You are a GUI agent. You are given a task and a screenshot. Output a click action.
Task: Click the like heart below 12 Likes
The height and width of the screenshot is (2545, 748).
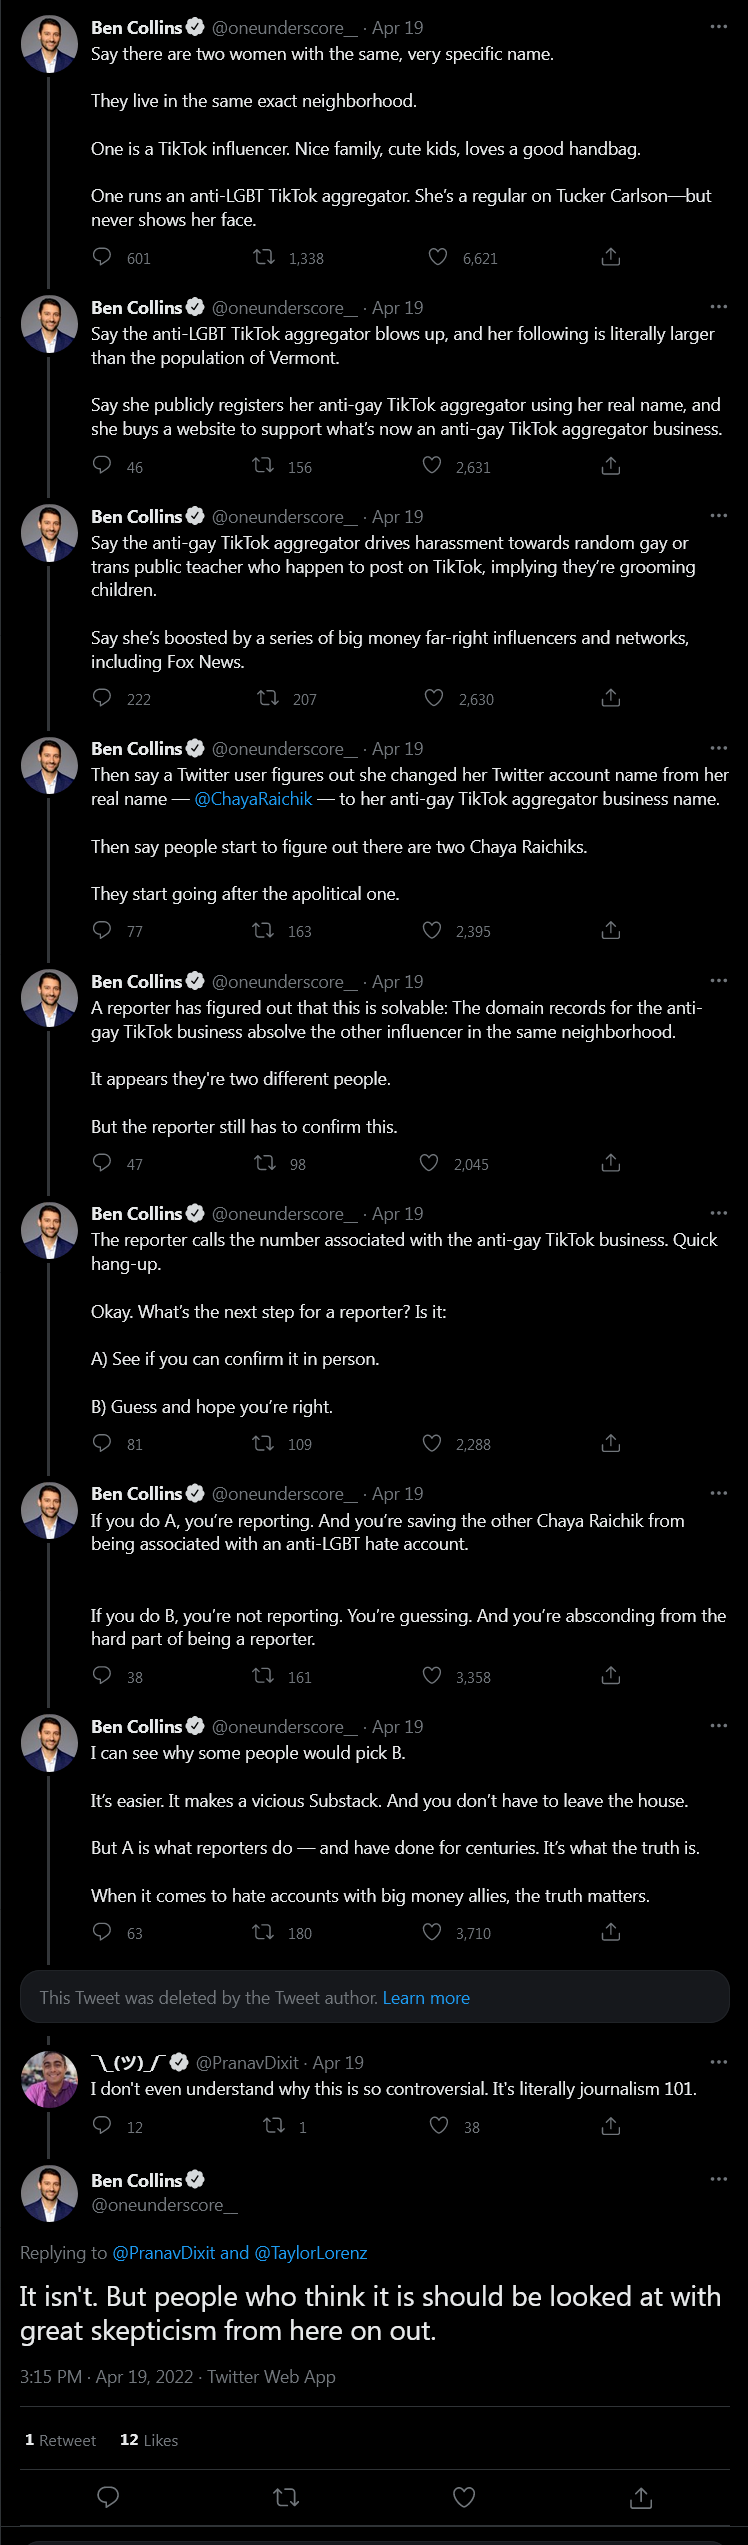[x=464, y=2497]
